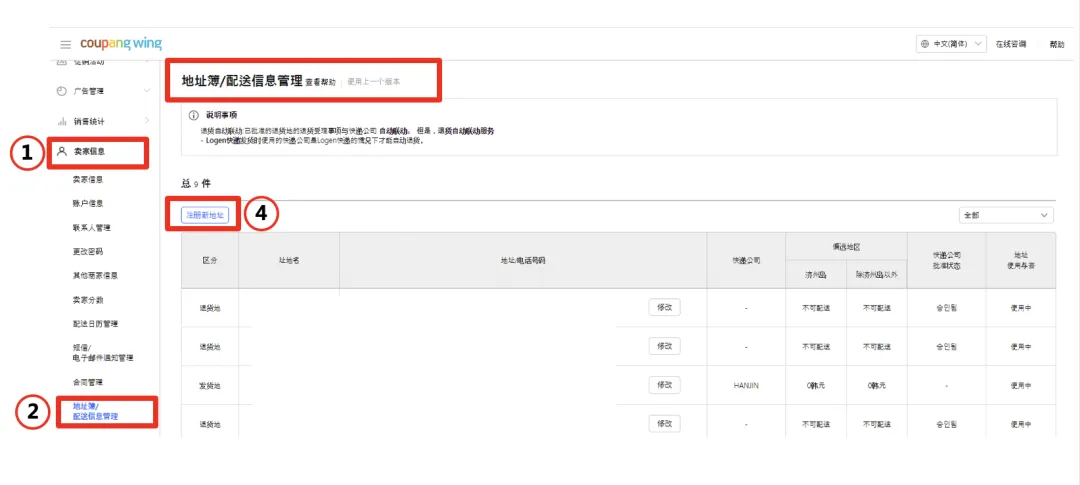Open 广告管理 menu in sidebar
The image size is (1080, 485).
pos(89,91)
